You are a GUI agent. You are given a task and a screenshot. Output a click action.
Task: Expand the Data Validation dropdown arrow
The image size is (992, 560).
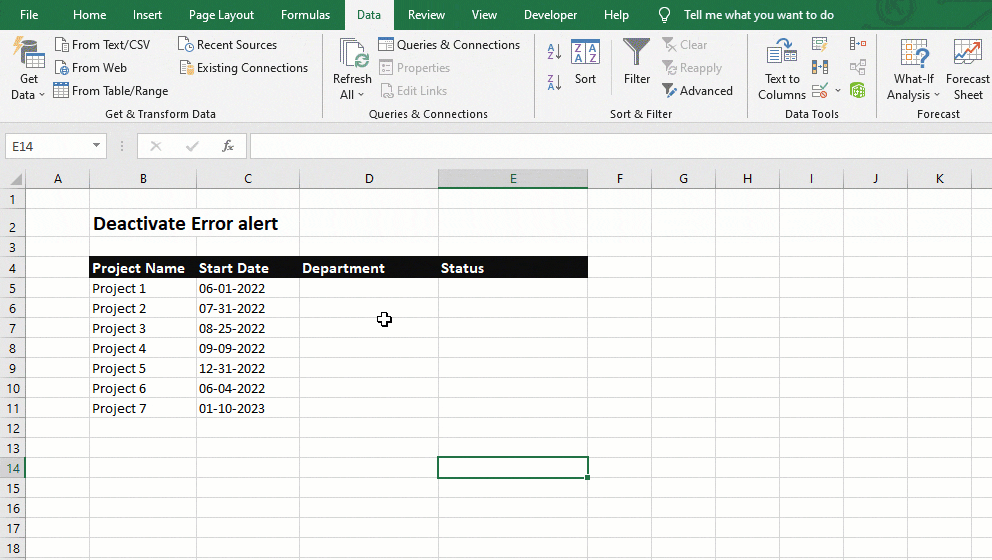(x=838, y=90)
